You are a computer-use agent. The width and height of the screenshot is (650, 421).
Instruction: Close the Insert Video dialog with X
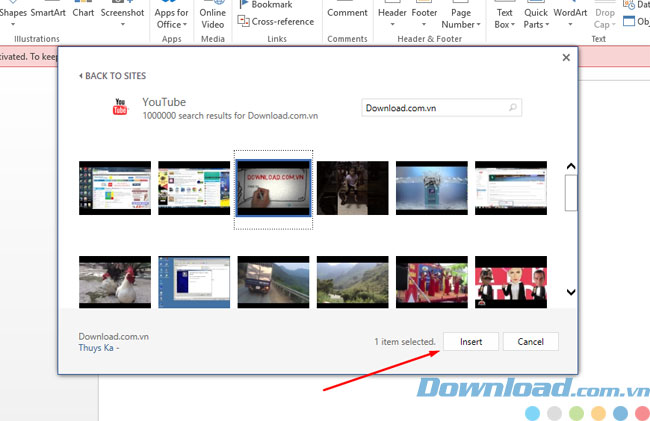(566, 58)
